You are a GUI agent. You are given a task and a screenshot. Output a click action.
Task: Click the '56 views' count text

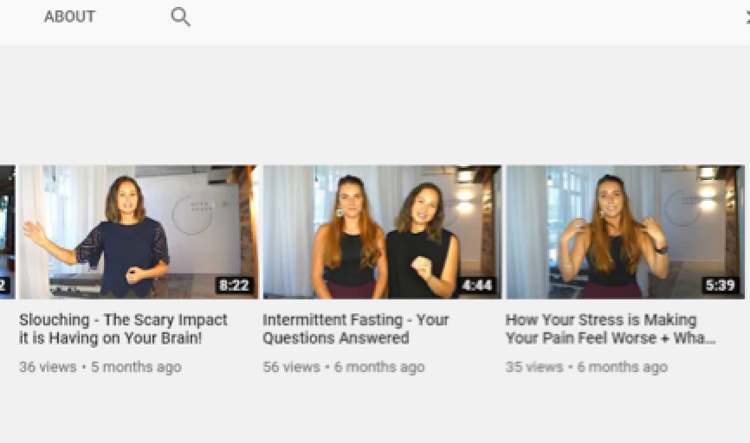[x=291, y=367]
